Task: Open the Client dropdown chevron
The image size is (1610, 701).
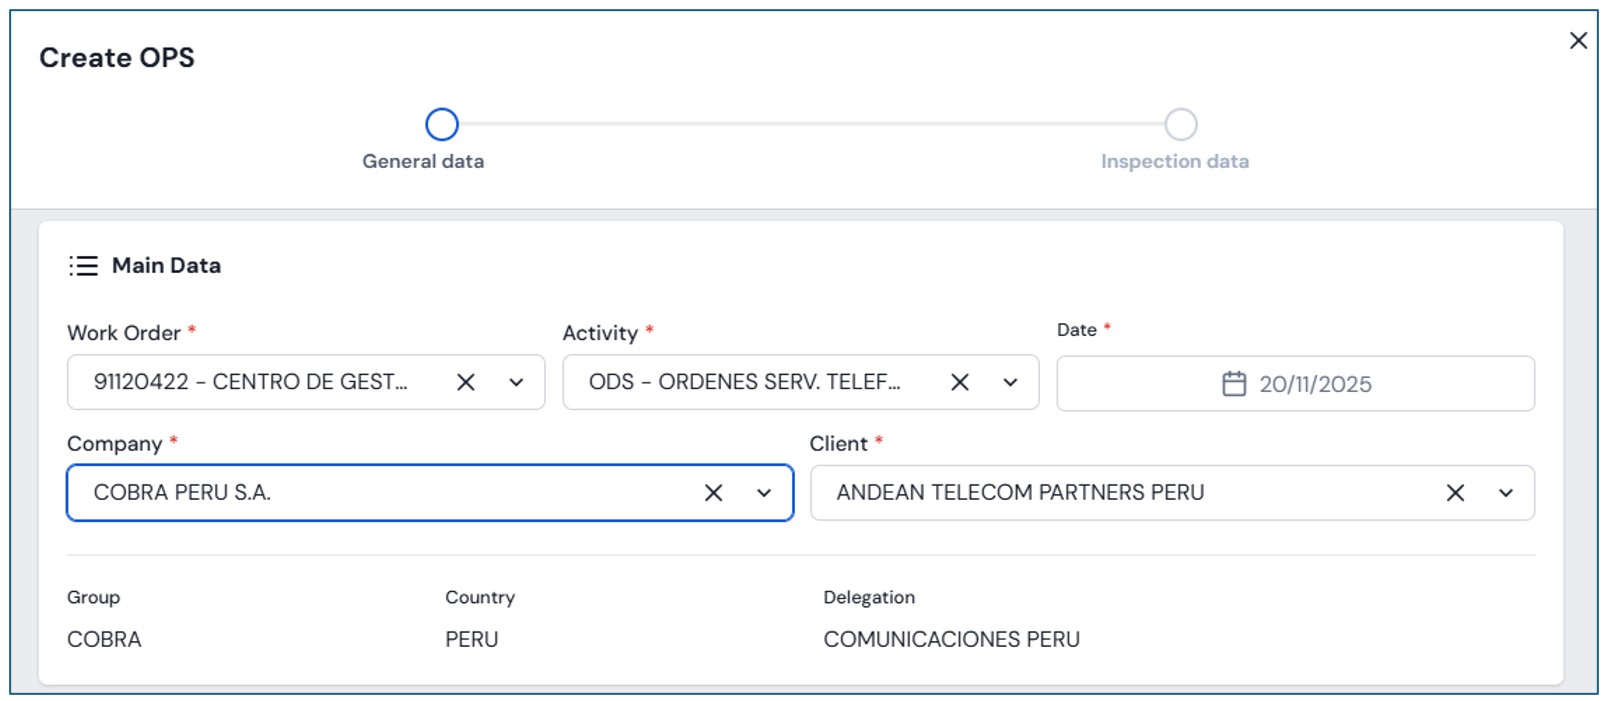Action: [1505, 493]
